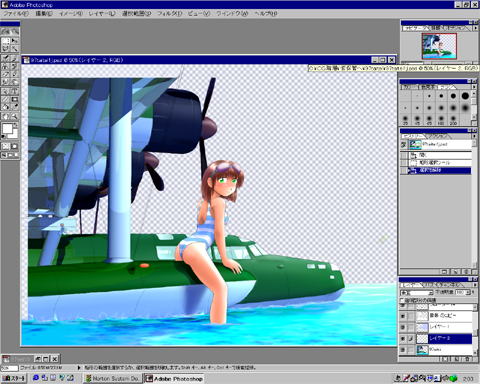
Task: Select the Zoom tool
Action: click(x=15, y=116)
